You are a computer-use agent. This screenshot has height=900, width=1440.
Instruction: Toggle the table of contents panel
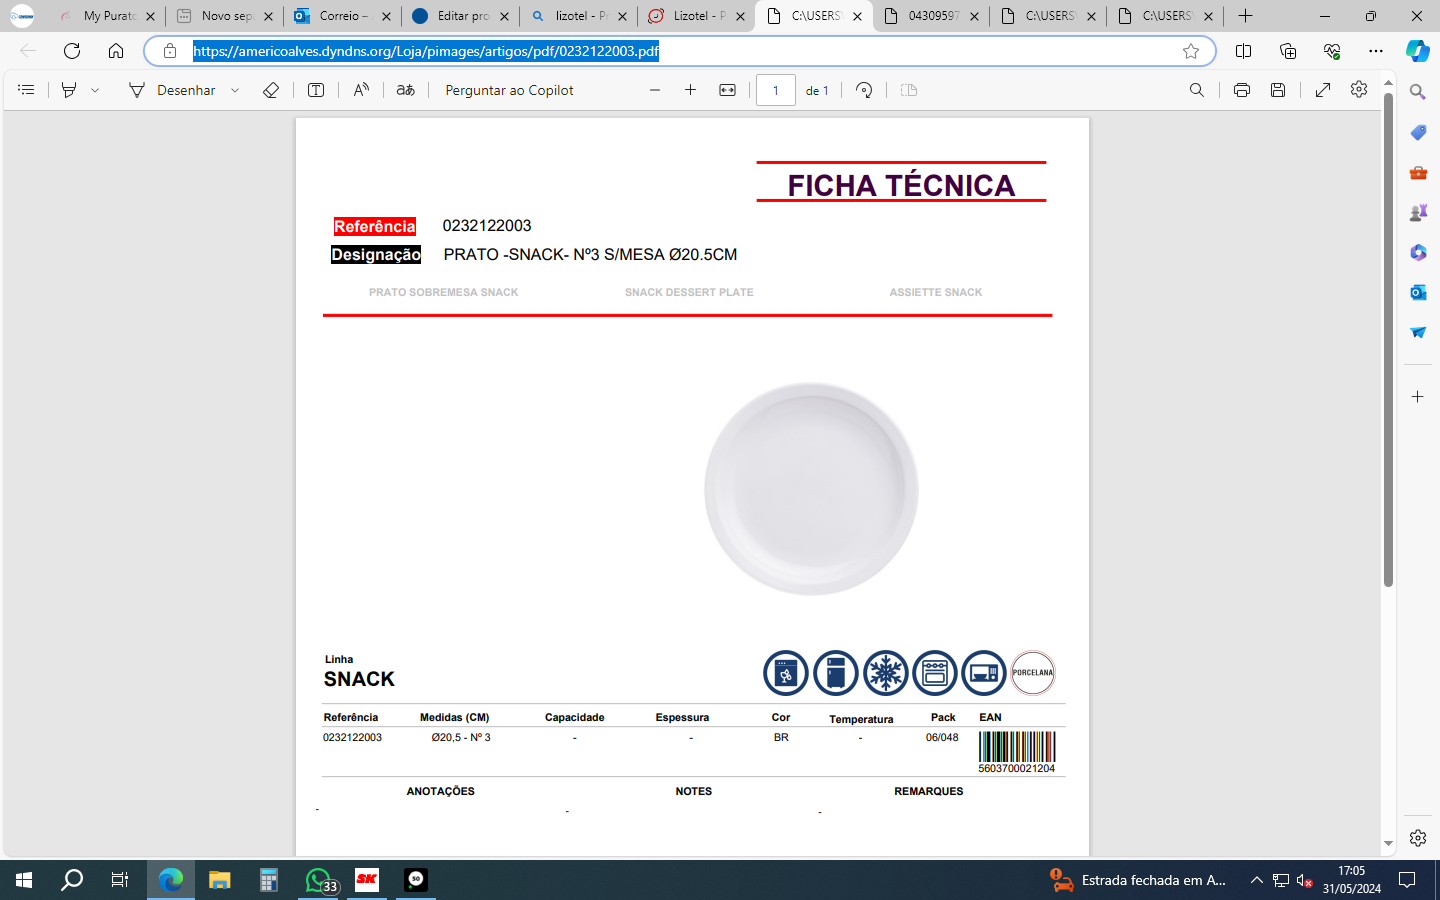[x=26, y=90]
